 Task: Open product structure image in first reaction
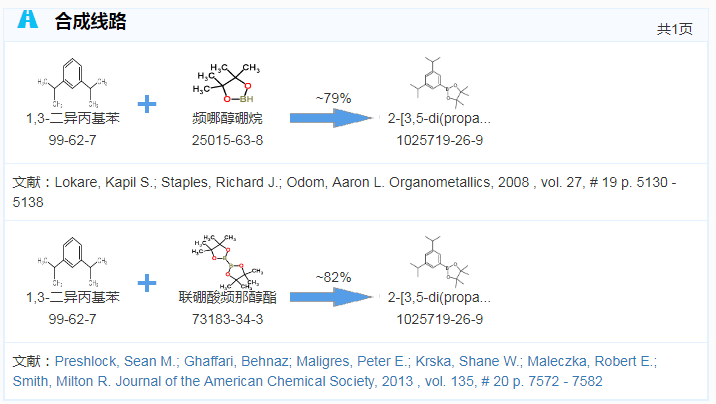(439, 83)
